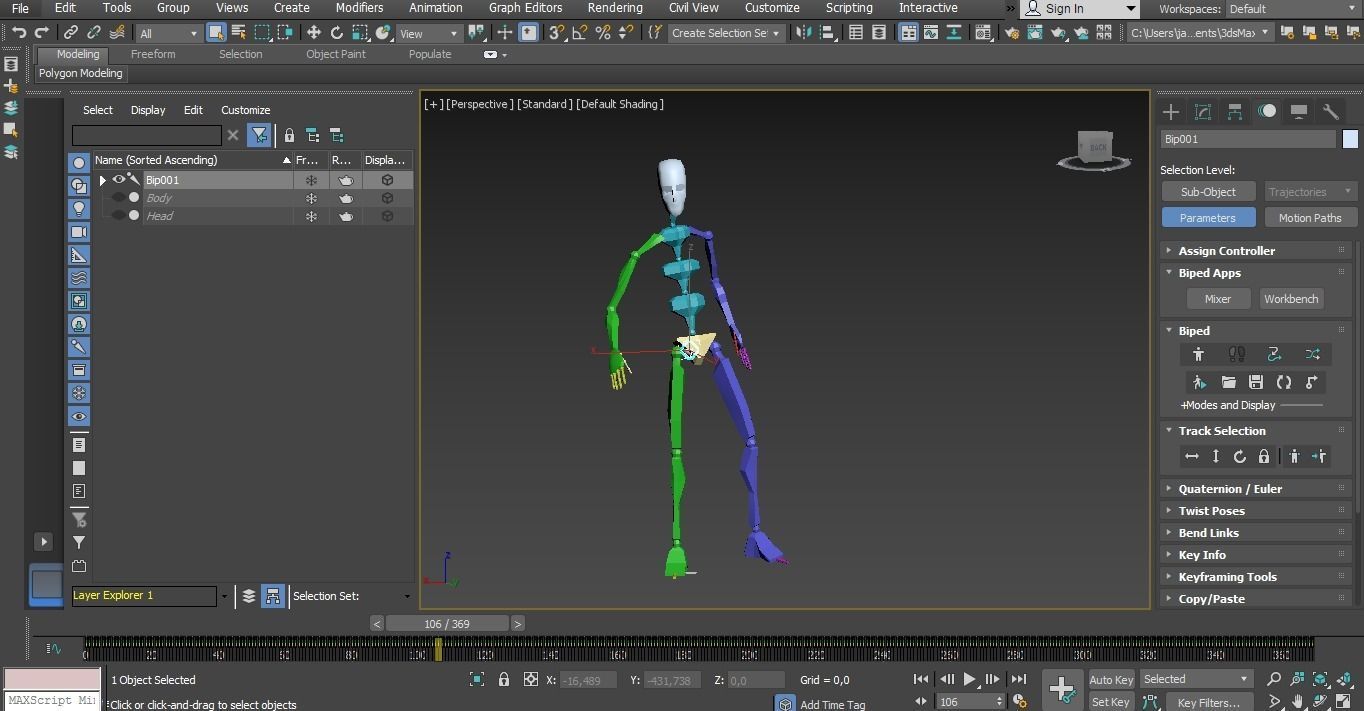Open the Utilities wrench panel tab

click(x=1330, y=112)
